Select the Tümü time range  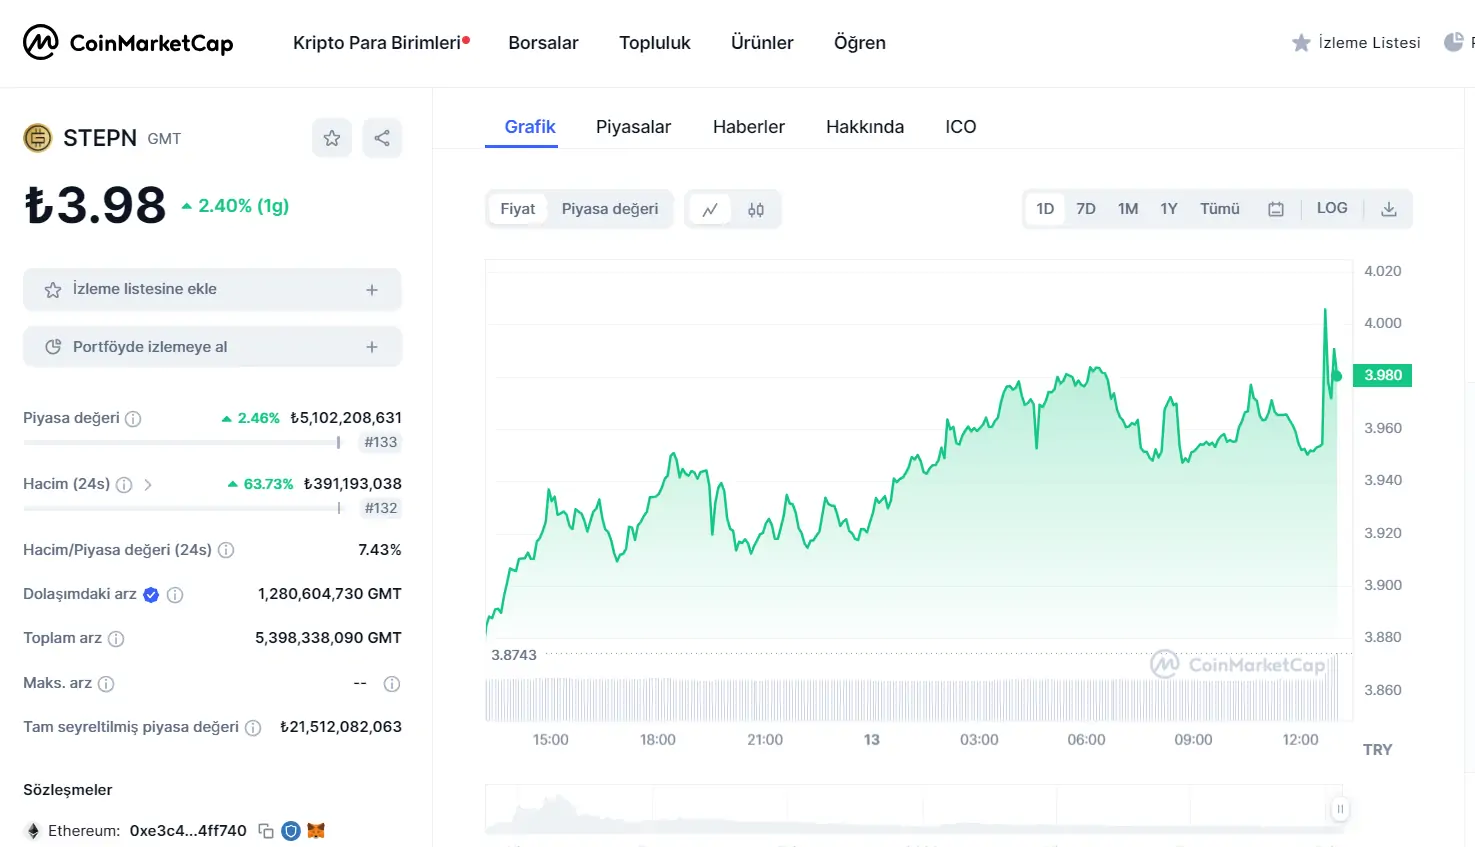(1220, 209)
